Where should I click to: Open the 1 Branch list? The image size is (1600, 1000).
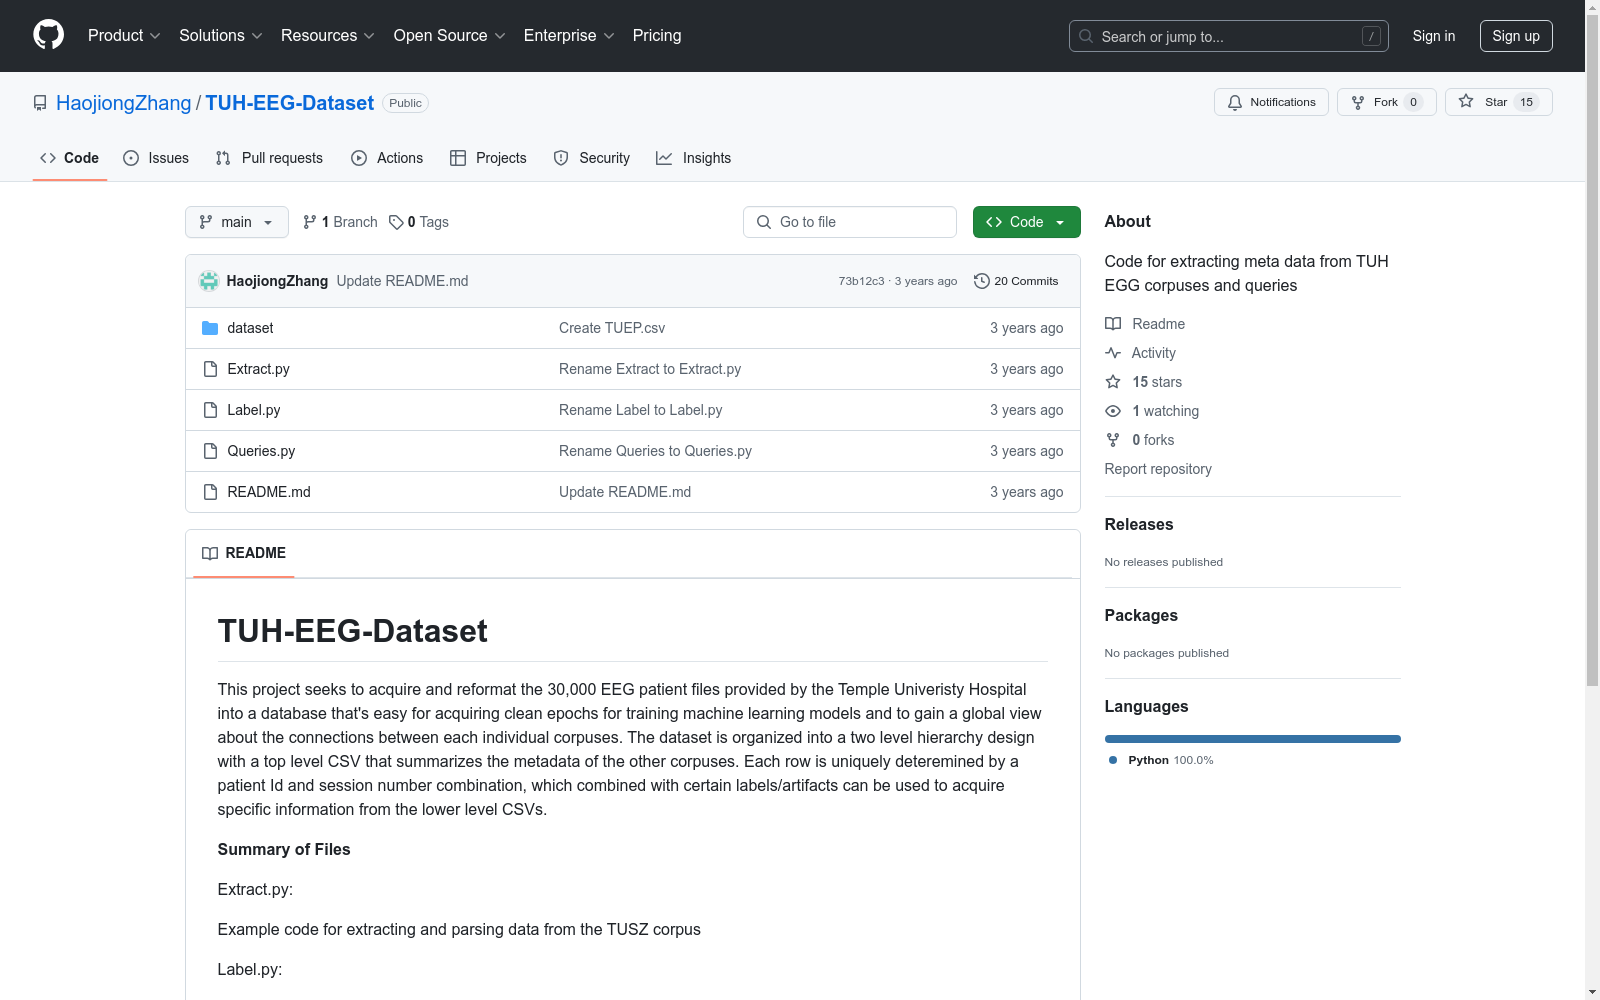pos(340,222)
